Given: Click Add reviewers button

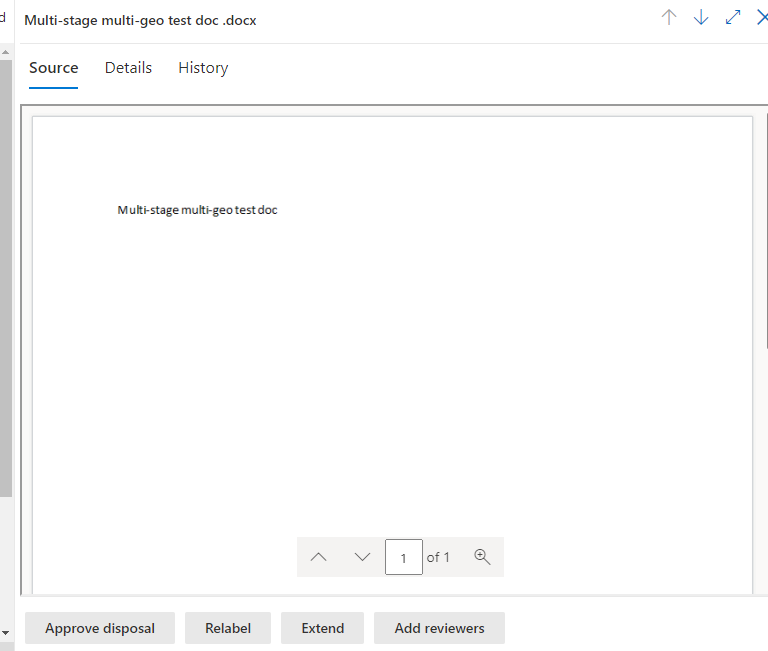Looking at the screenshot, I should (x=439, y=628).
